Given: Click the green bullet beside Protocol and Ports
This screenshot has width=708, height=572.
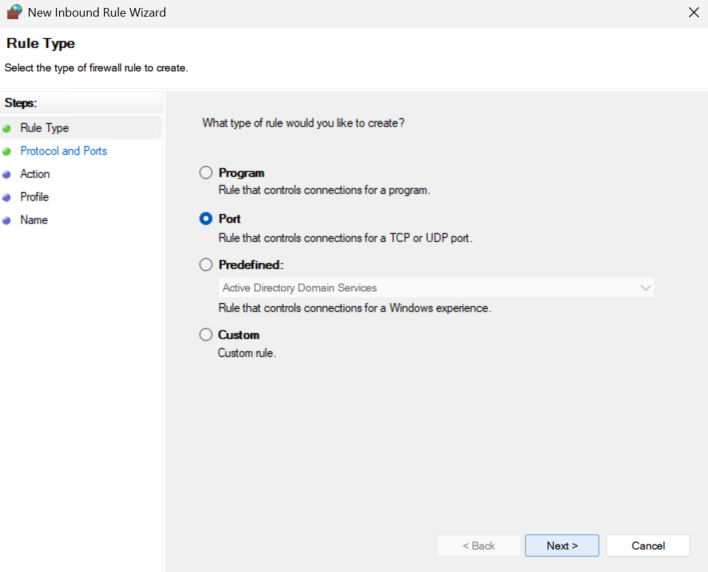Looking at the screenshot, I should [x=7, y=152].
